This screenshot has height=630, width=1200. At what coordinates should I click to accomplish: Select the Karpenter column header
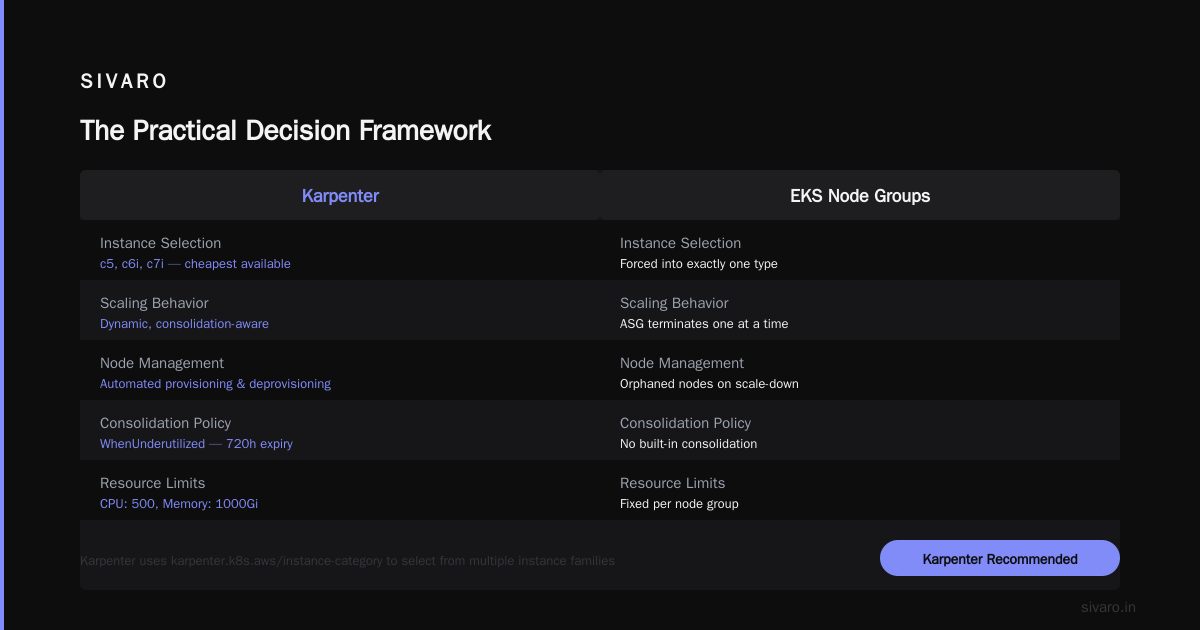click(340, 195)
